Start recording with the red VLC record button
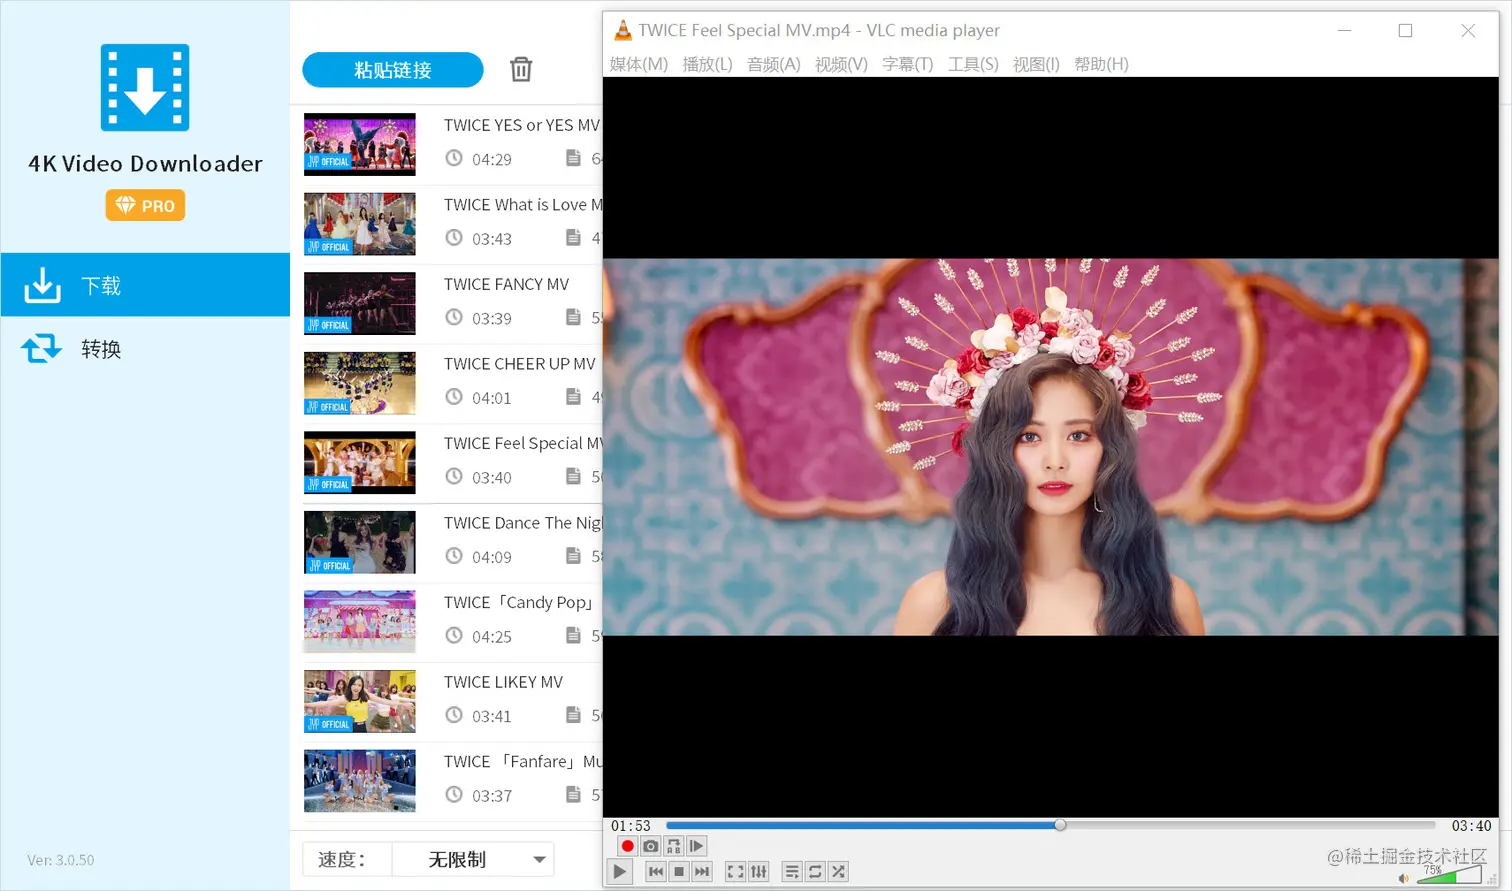Screen dimensions: 1512x891 pyautogui.click(x=627, y=846)
